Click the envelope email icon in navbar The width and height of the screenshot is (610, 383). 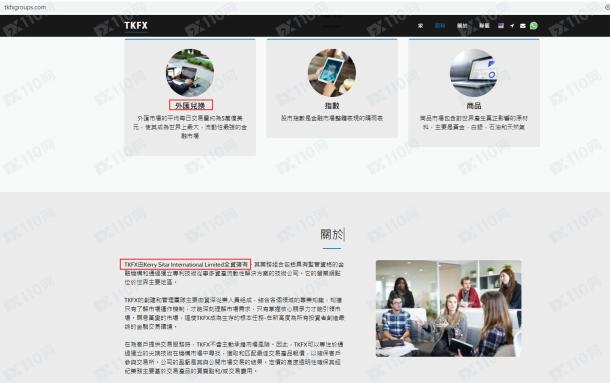pyautogui.click(x=522, y=26)
